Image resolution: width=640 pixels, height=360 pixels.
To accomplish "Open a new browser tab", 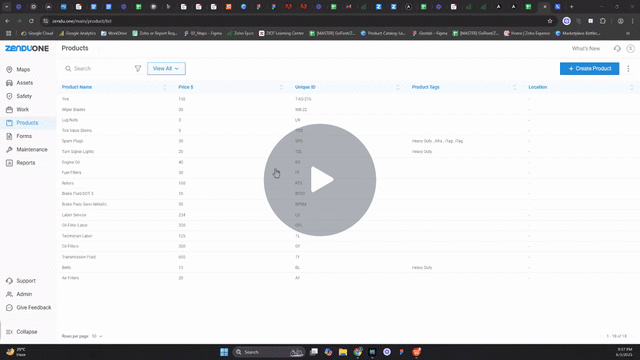I will 571,7.
